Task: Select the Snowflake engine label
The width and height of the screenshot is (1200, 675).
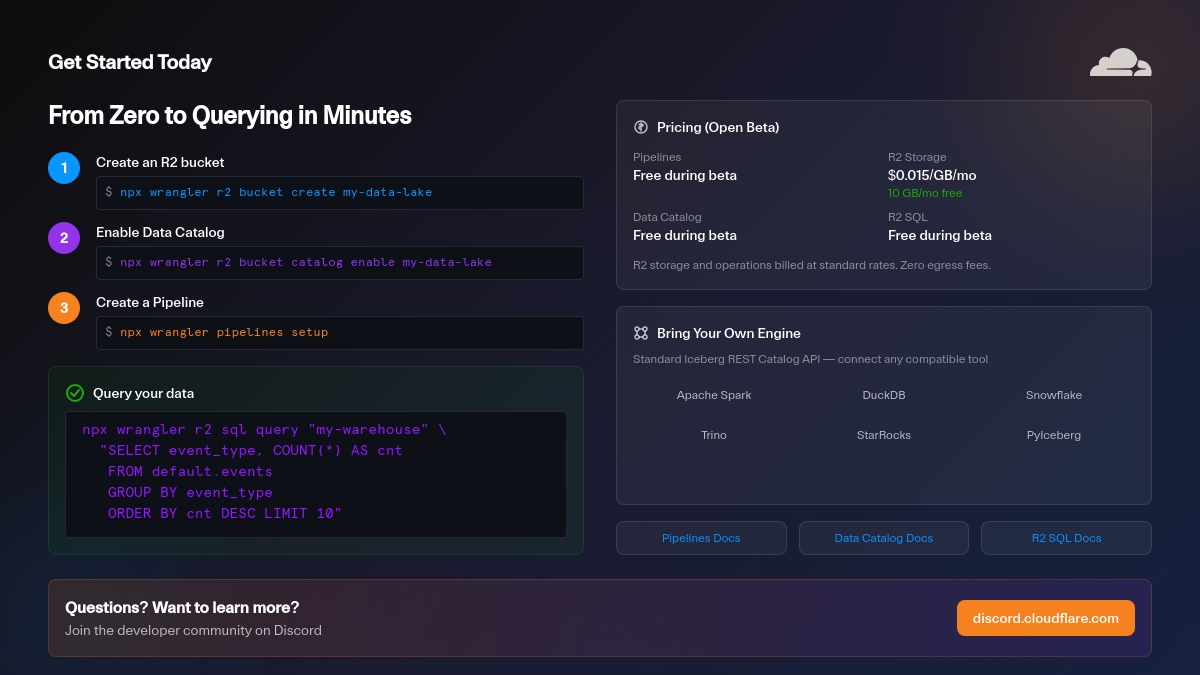Action: (x=1053, y=395)
